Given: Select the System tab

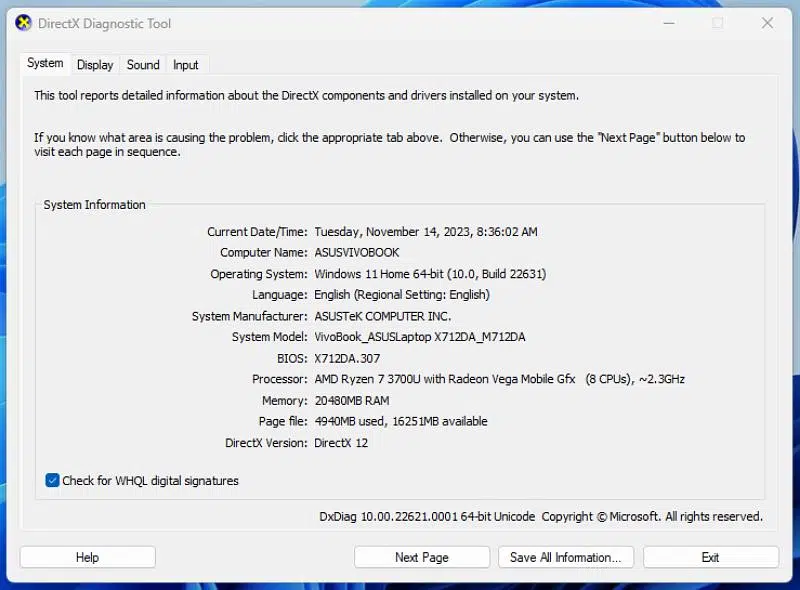Looking at the screenshot, I should (45, 63).
